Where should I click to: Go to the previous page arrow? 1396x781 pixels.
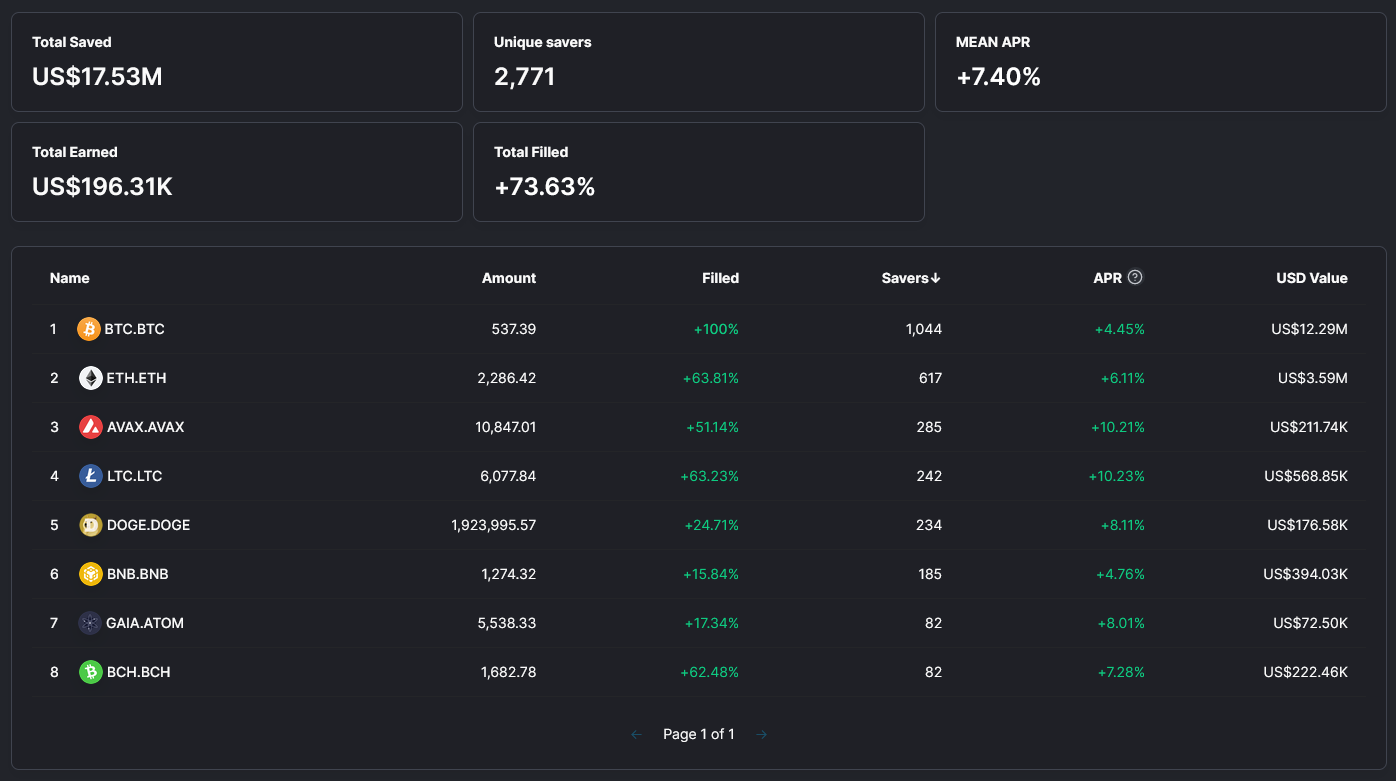click(x=636, y=735)
